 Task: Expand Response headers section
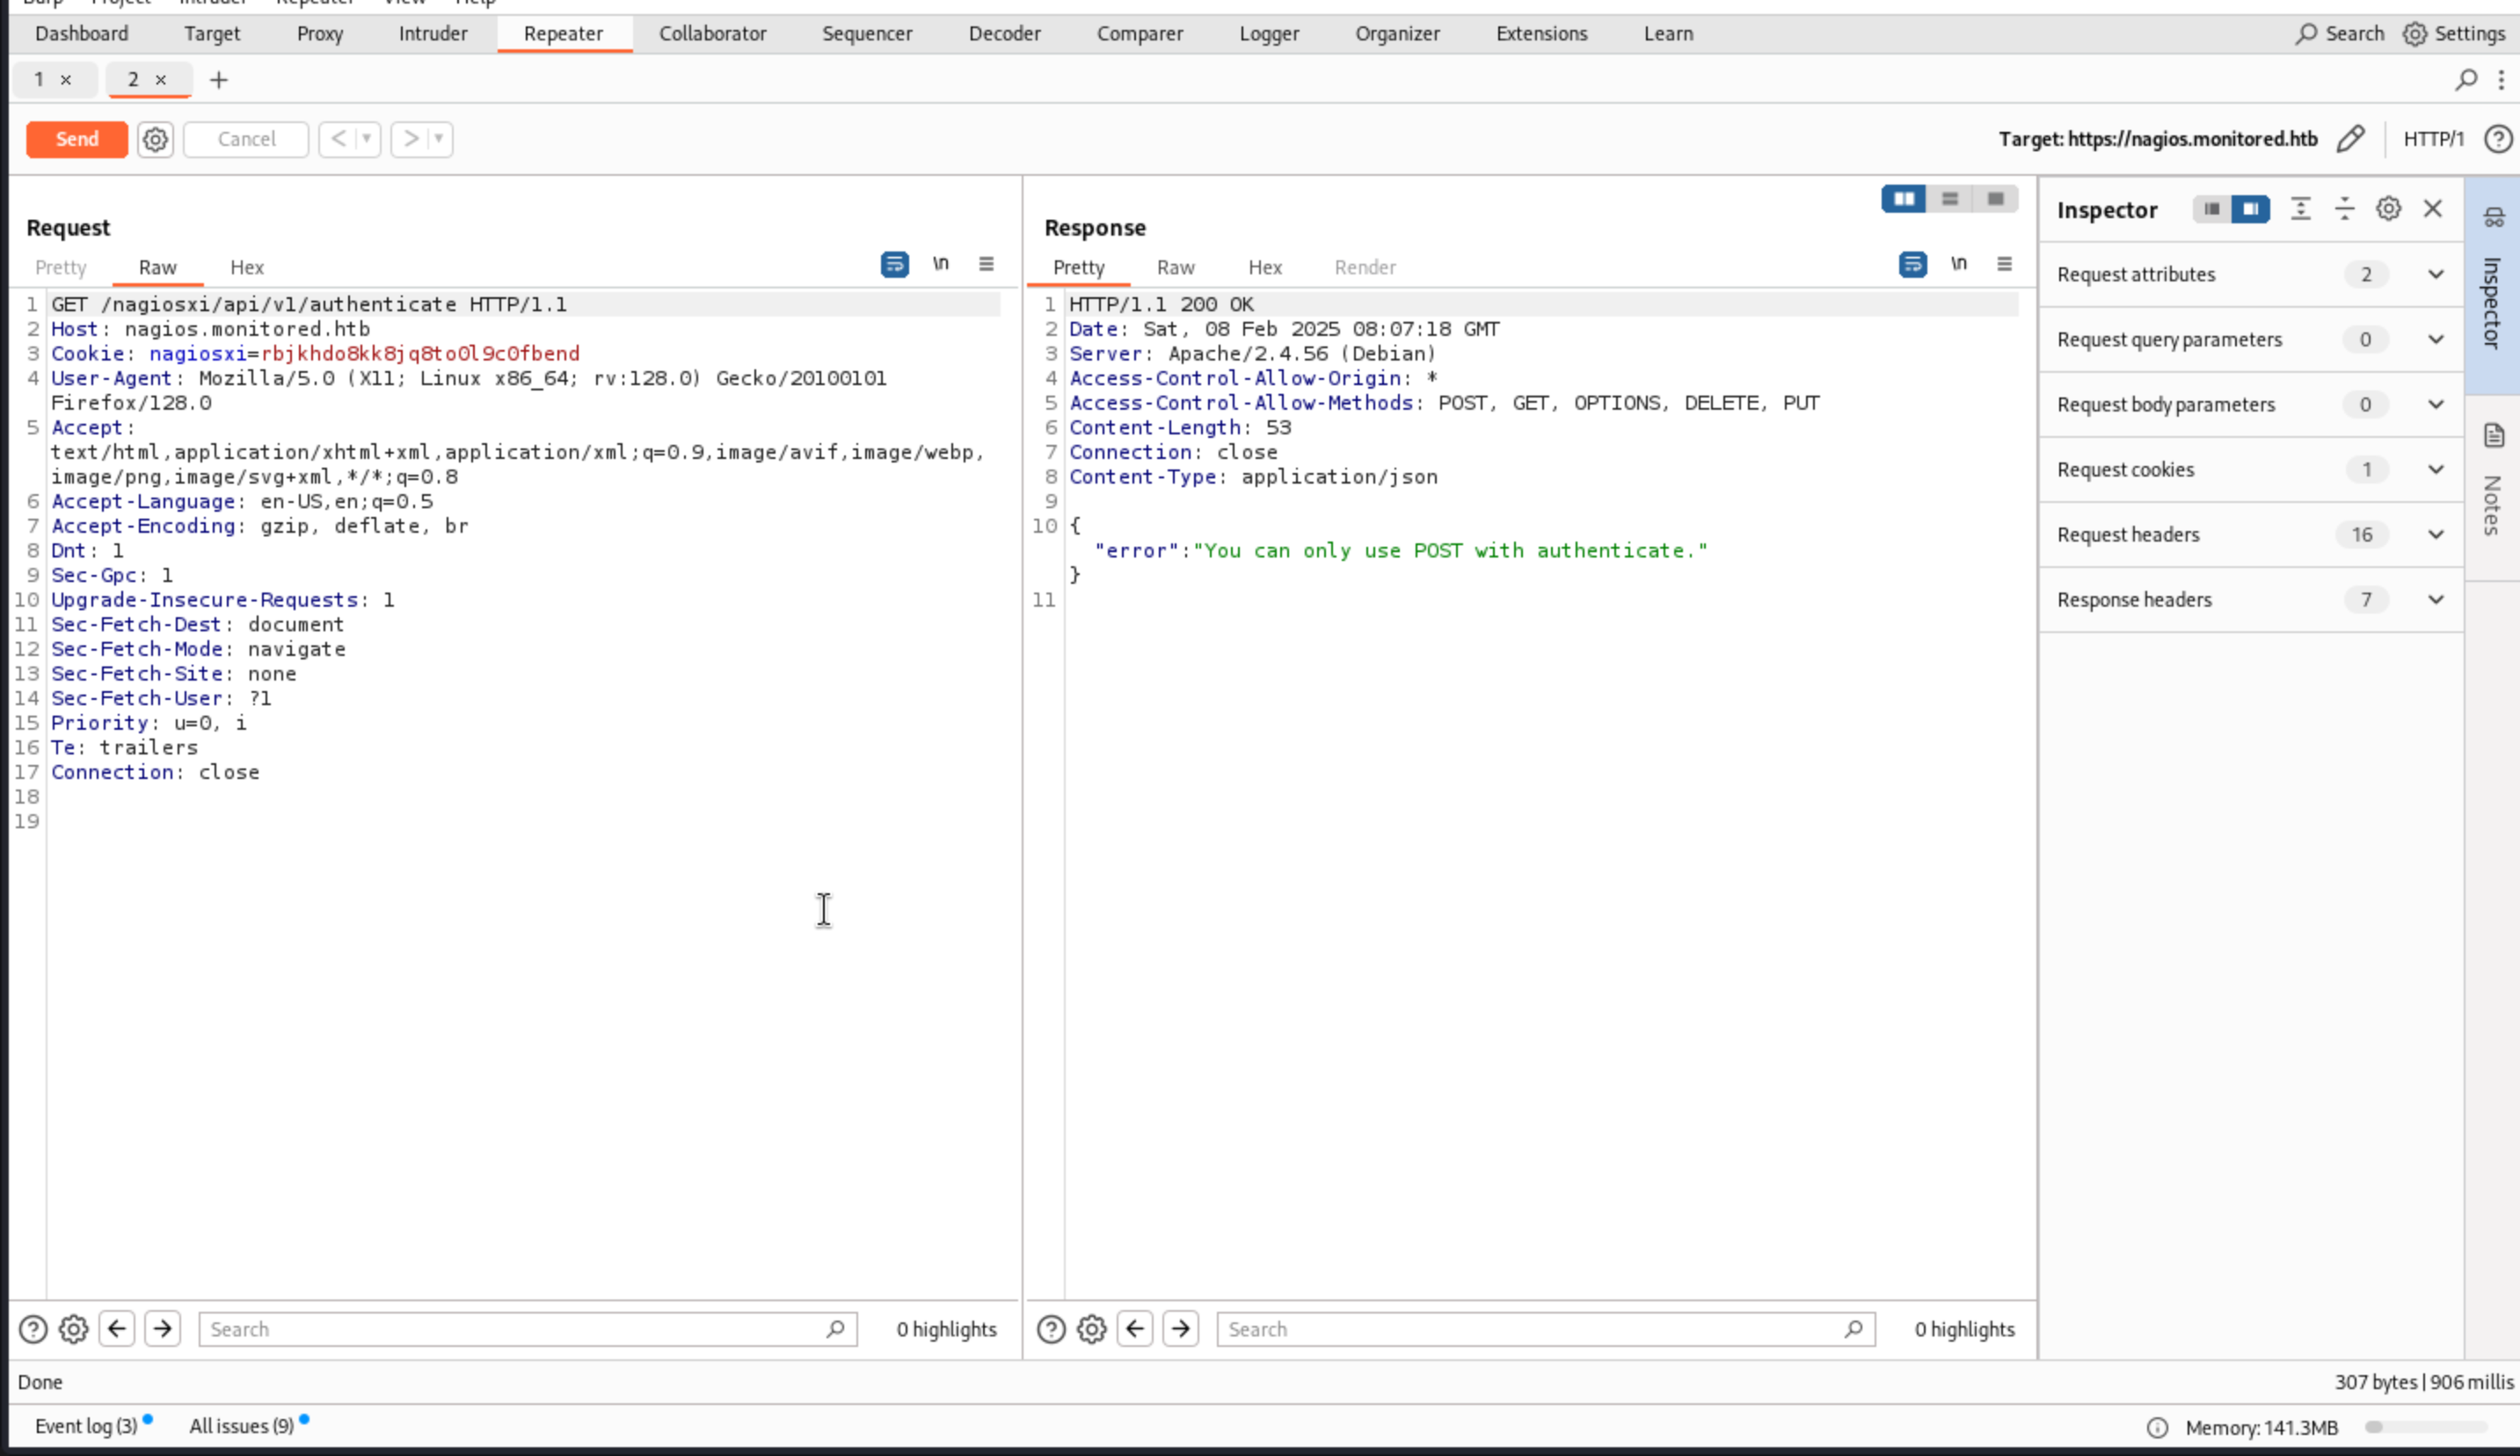point(2435,600)
